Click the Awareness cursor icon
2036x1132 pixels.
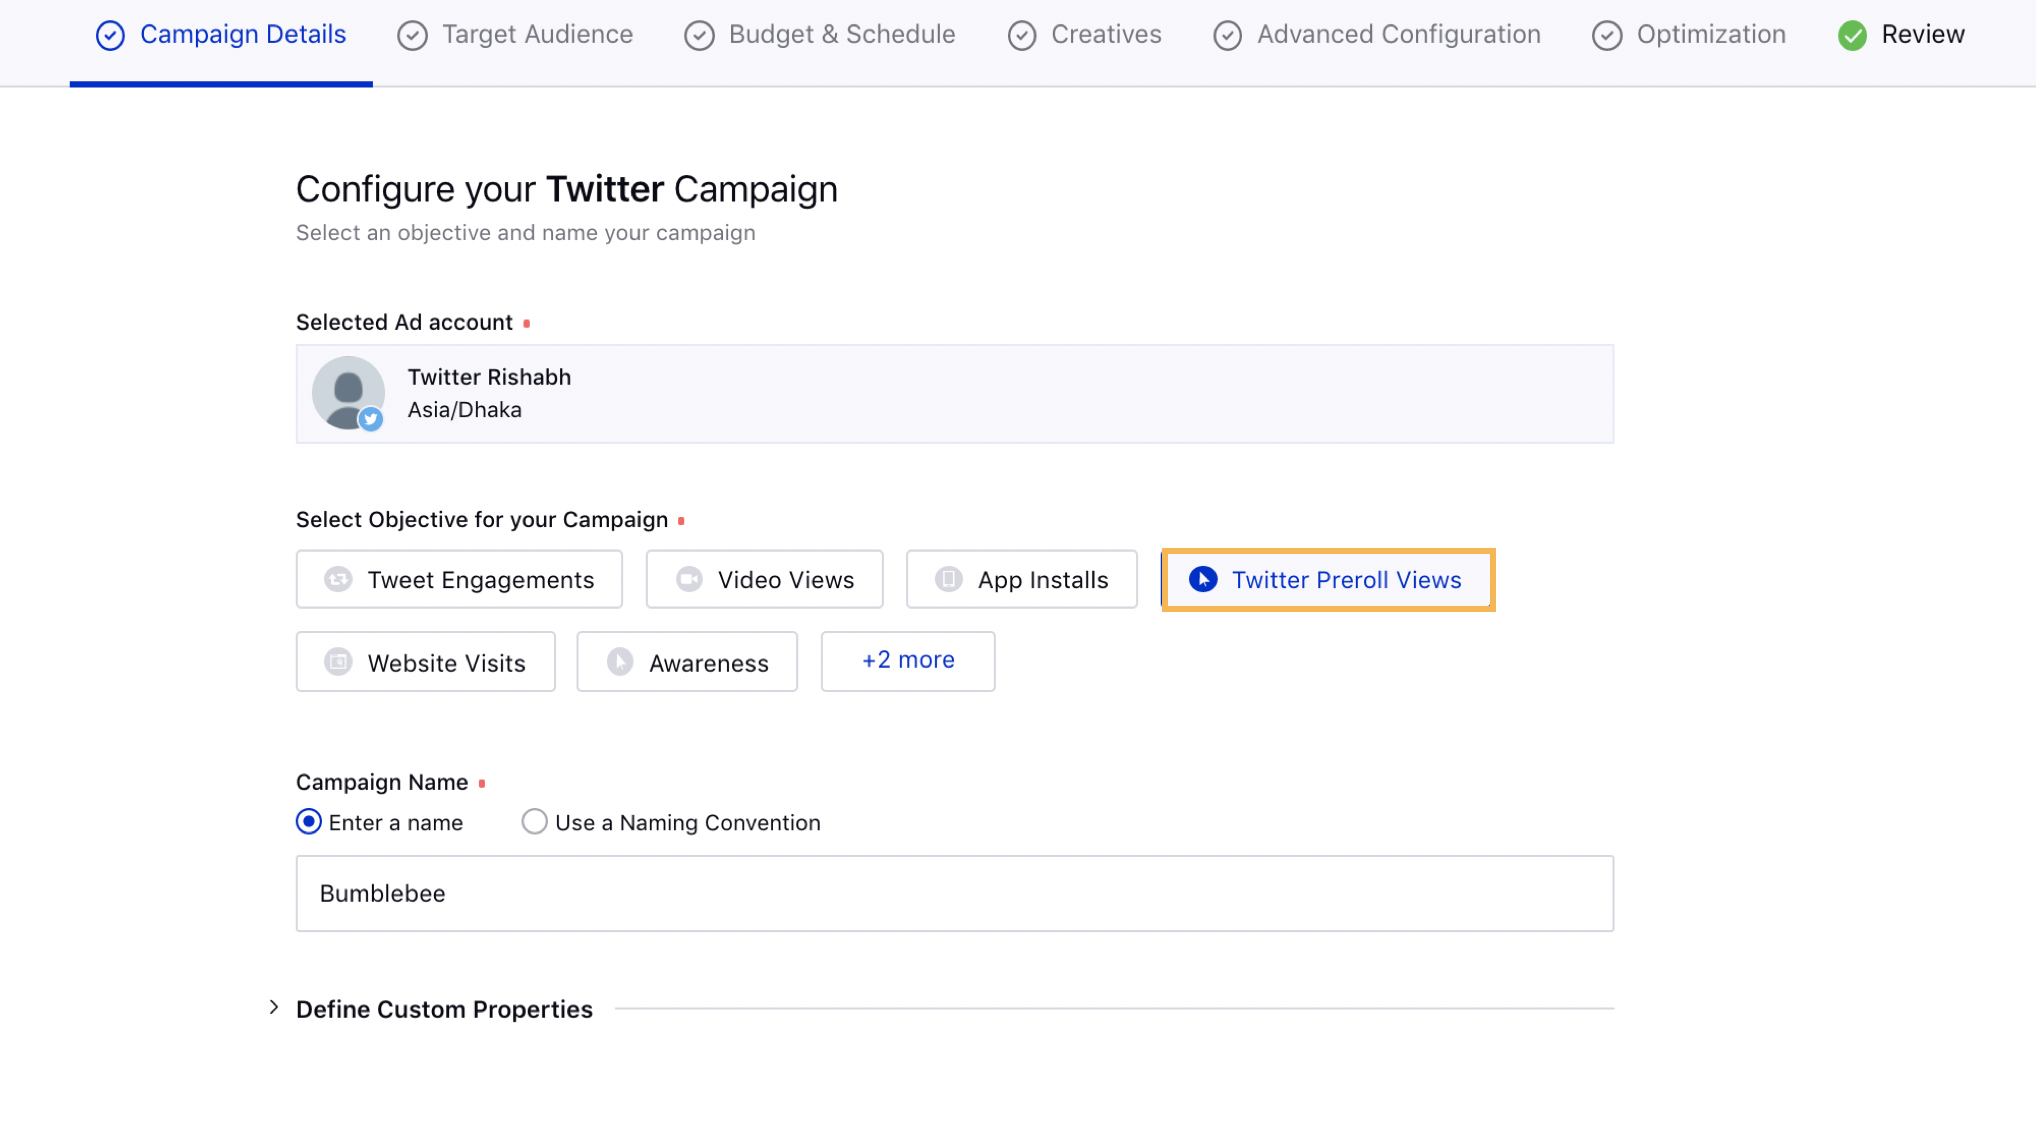point(620,661)
